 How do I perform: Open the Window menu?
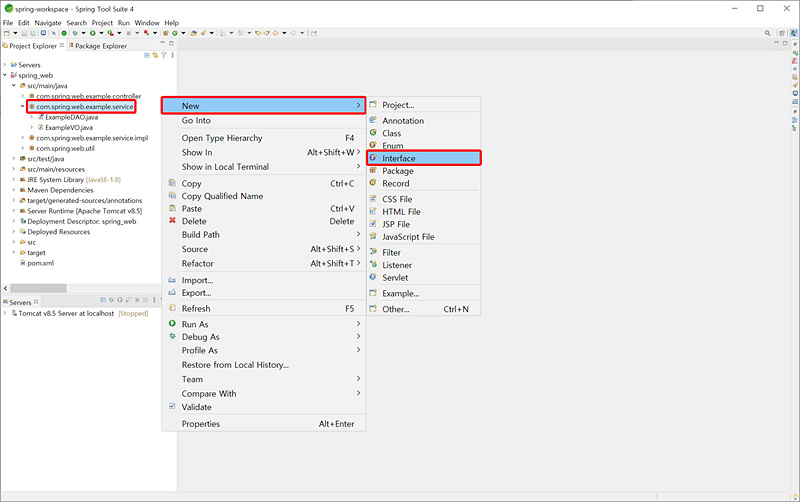point(147,23)
